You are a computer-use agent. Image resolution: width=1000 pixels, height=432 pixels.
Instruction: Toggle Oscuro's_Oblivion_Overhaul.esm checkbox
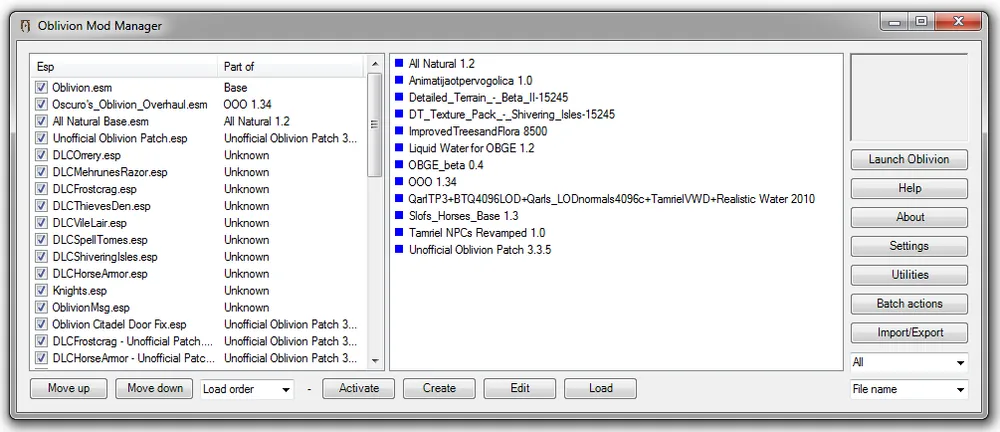tap(42, 104)
